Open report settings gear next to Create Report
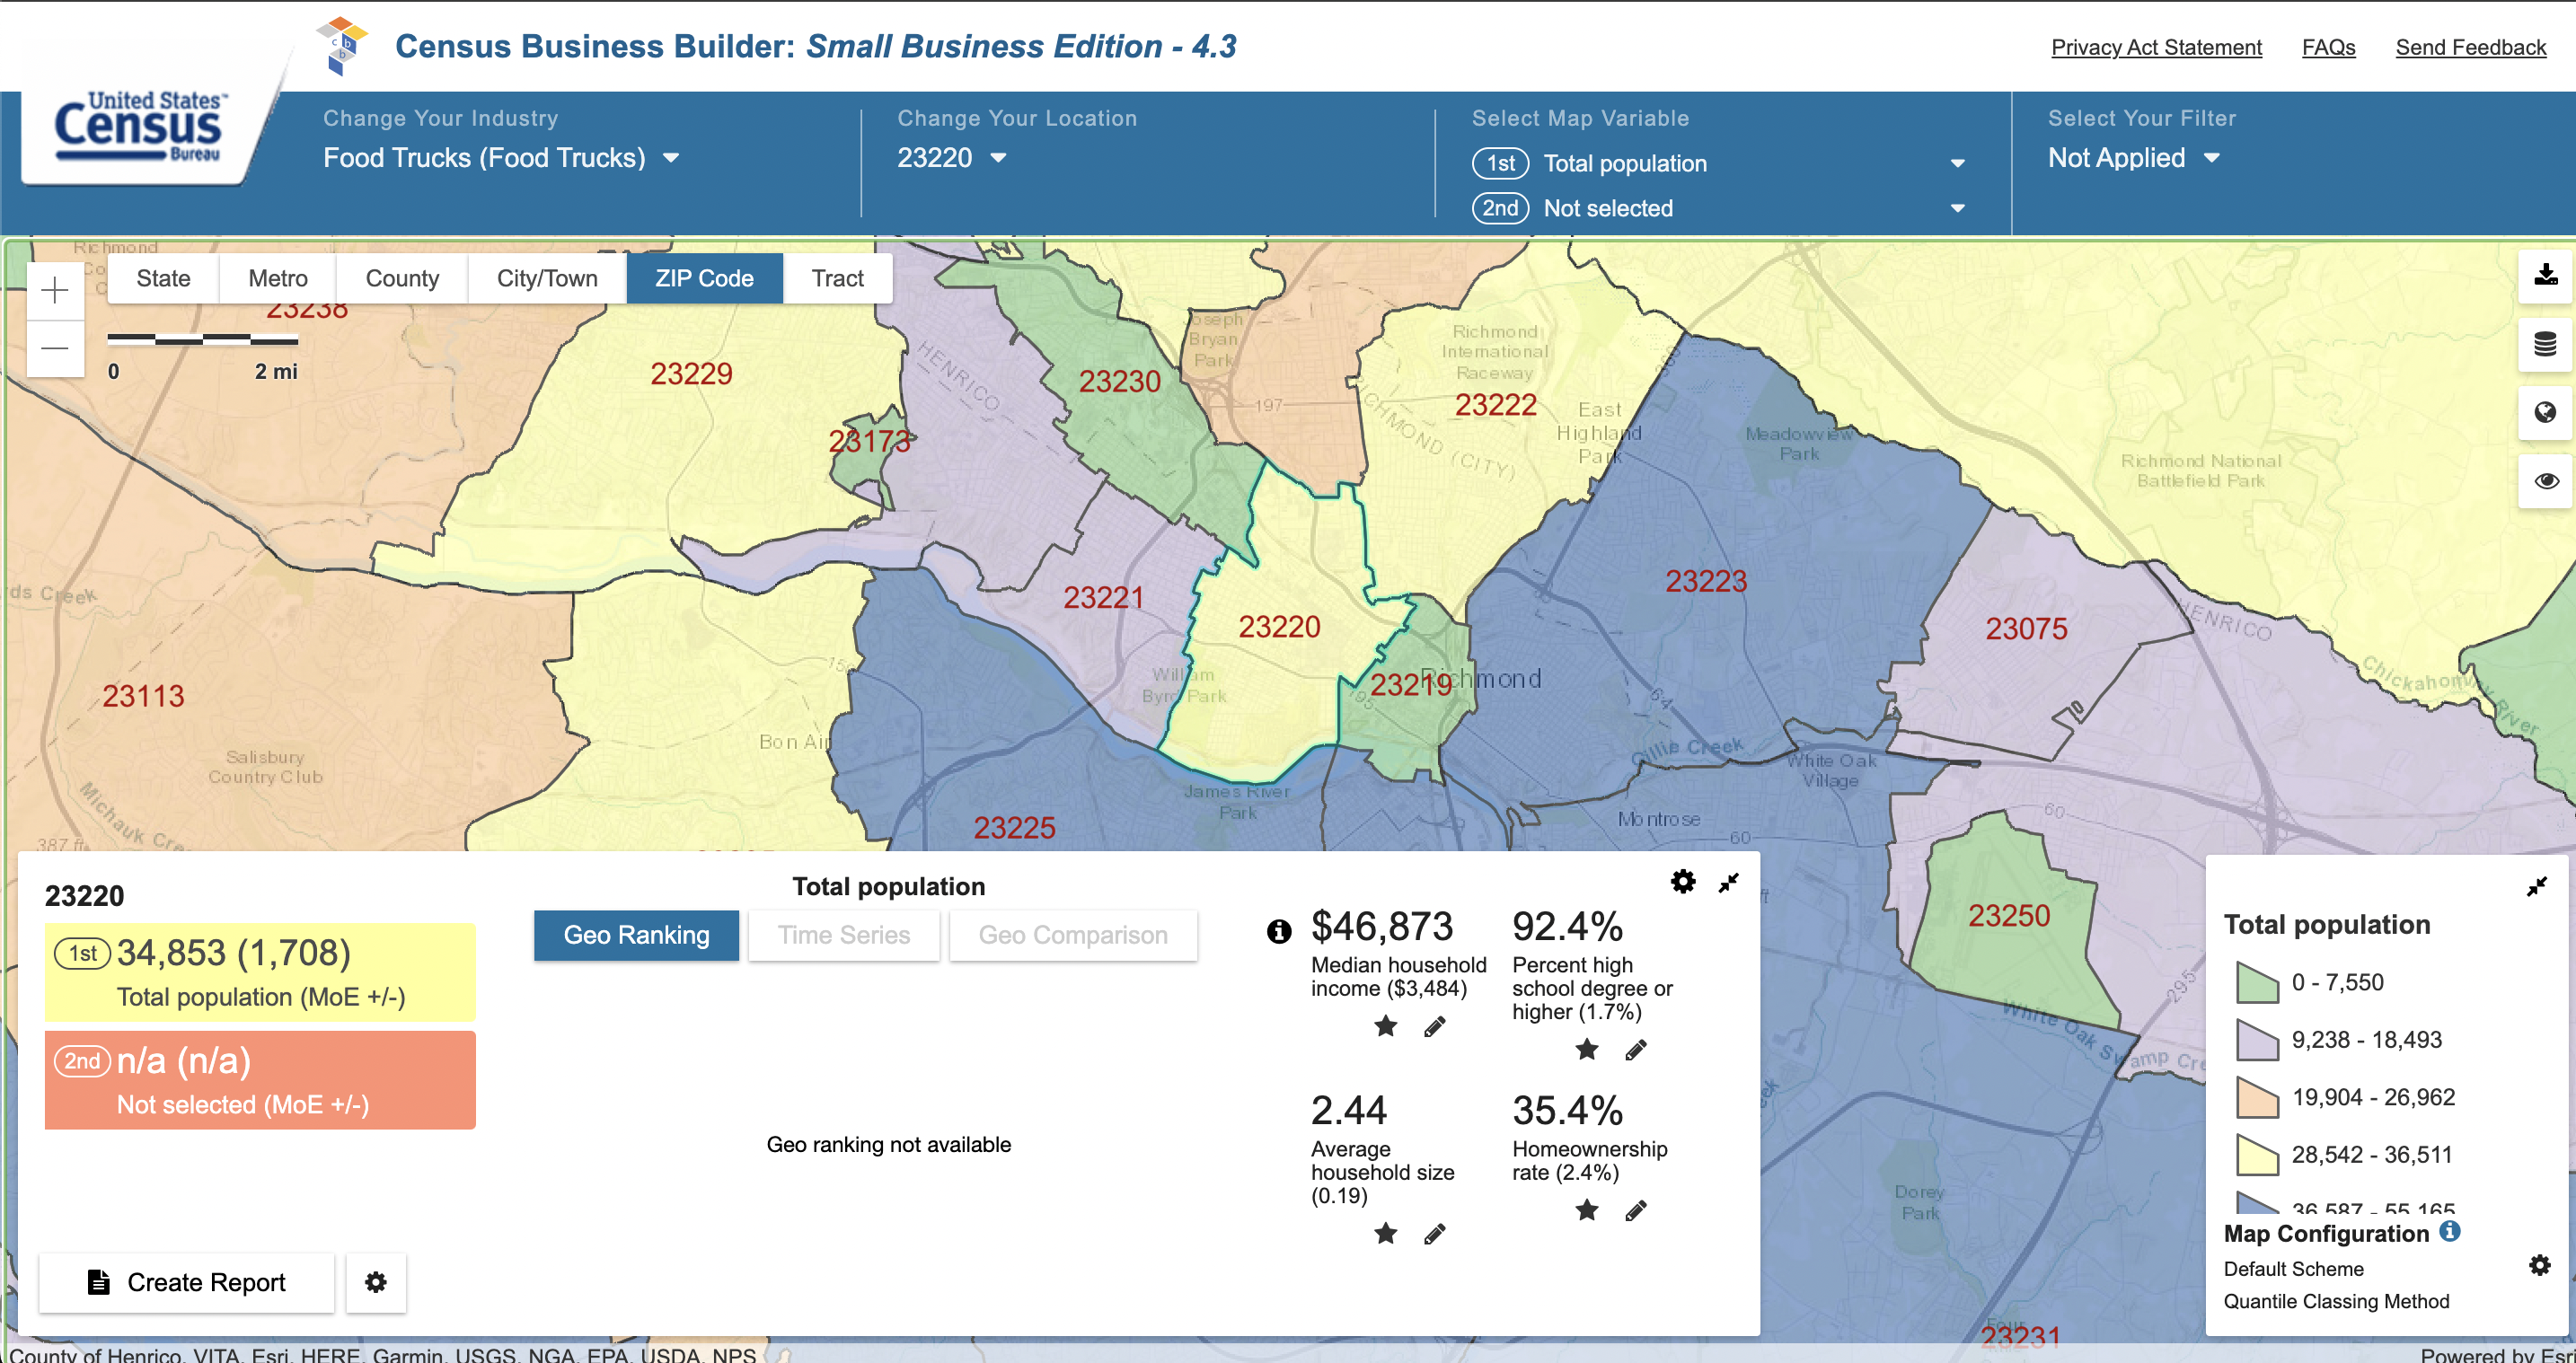Viewport: 2576px width, 1363px height. pyautogui.click(x=376, y=1282)
